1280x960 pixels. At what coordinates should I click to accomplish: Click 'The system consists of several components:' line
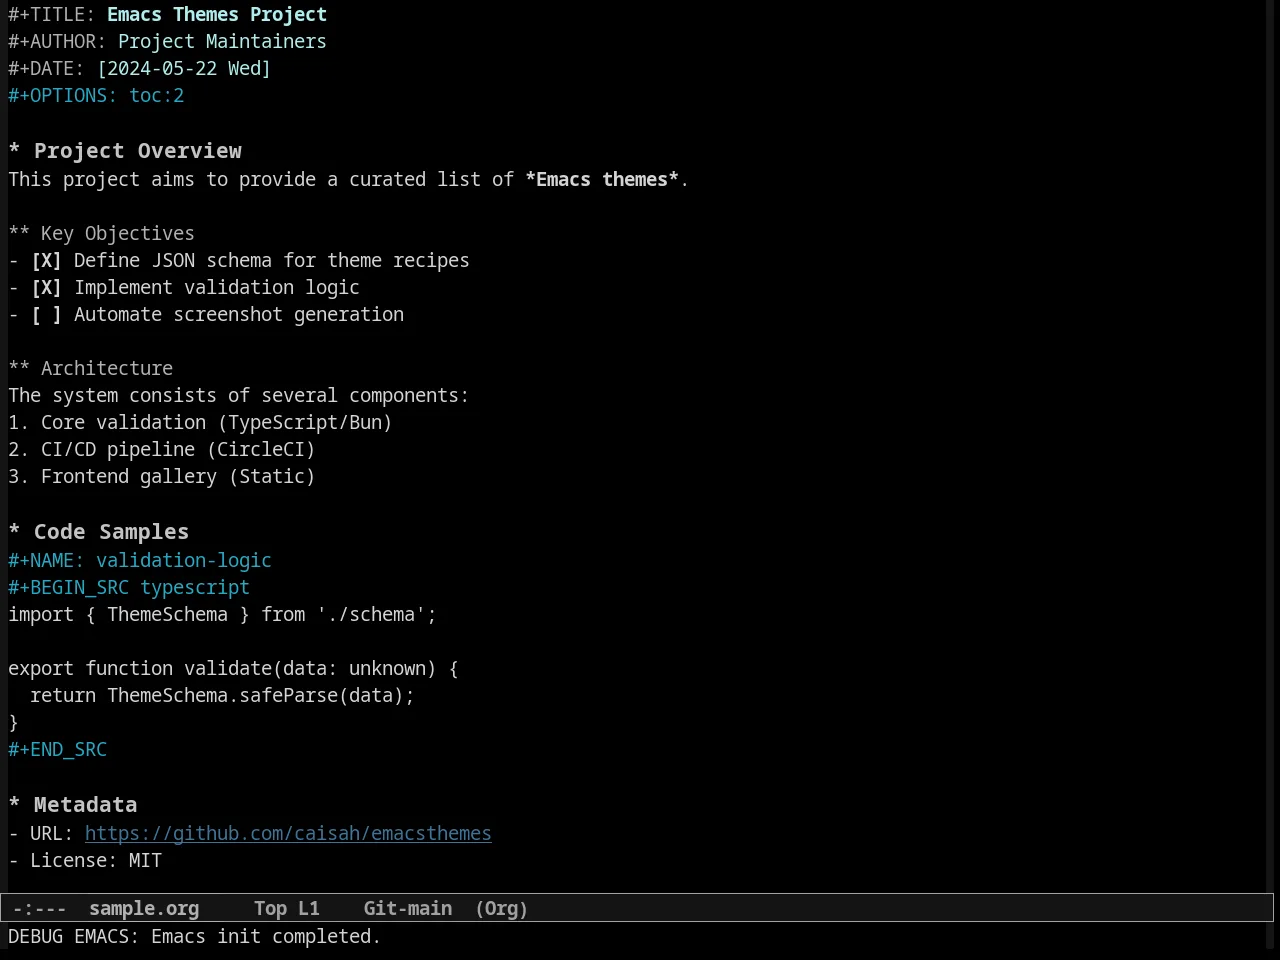(238, 396)
